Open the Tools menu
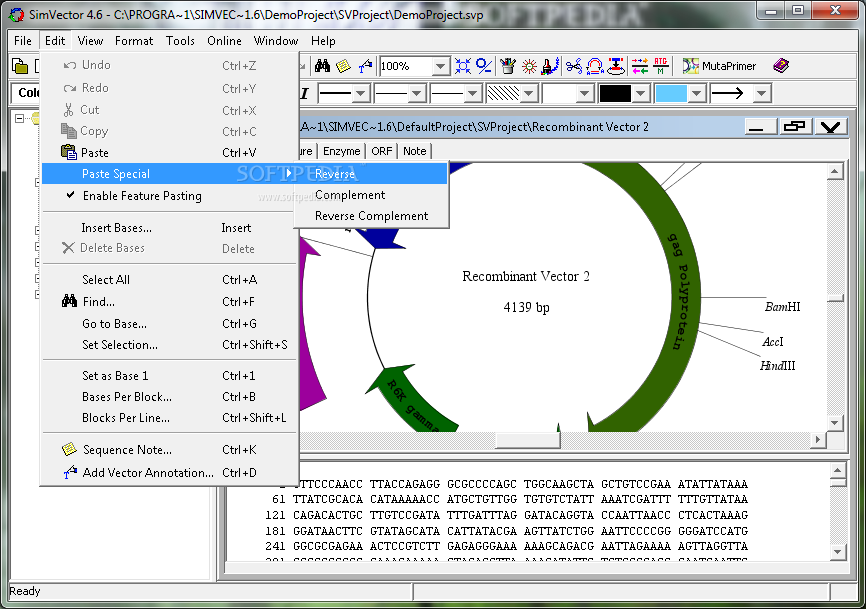This screenshot has height=609, width=866. pyautogui.click(x=180, y=41)
